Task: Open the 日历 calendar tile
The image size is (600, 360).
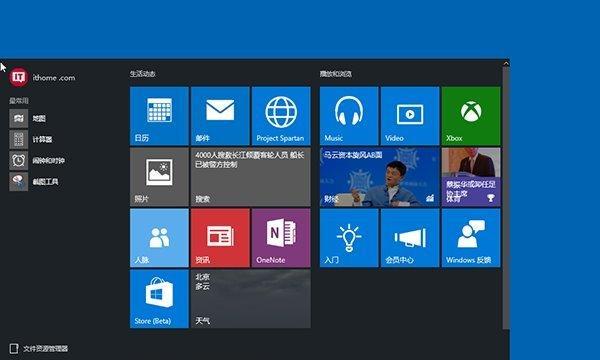Action: click(159, 116)
